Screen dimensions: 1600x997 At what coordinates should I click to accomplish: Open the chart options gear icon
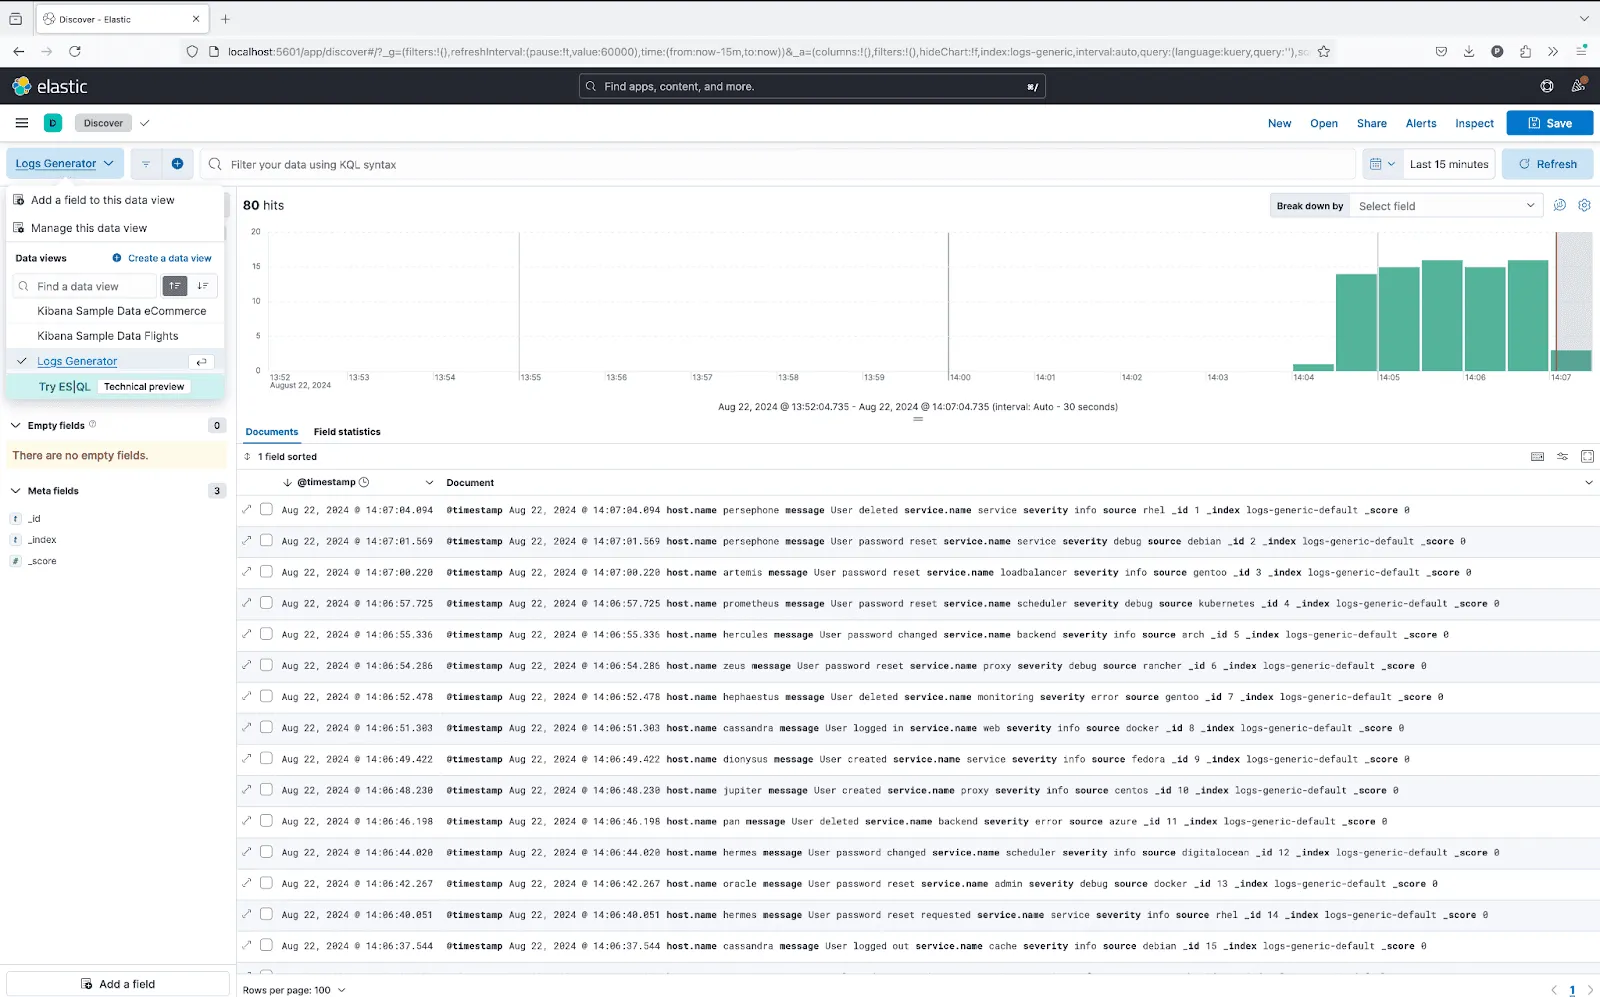click(x=1583, y=205)
